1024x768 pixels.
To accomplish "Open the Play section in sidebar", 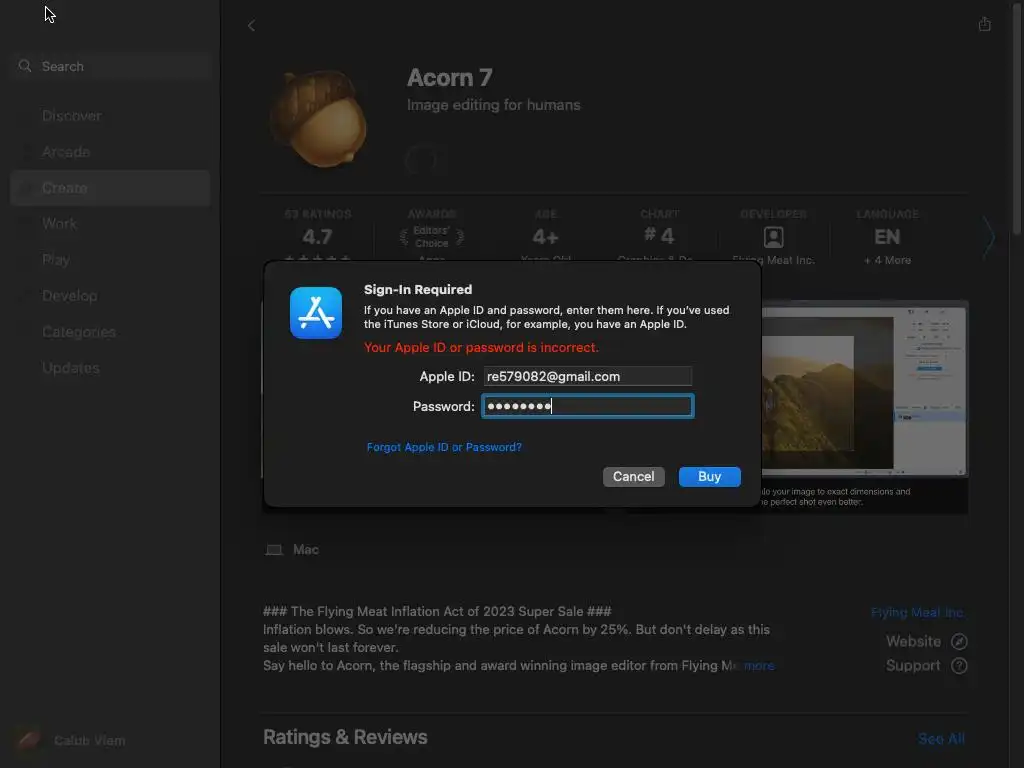I will pos(56,260).
